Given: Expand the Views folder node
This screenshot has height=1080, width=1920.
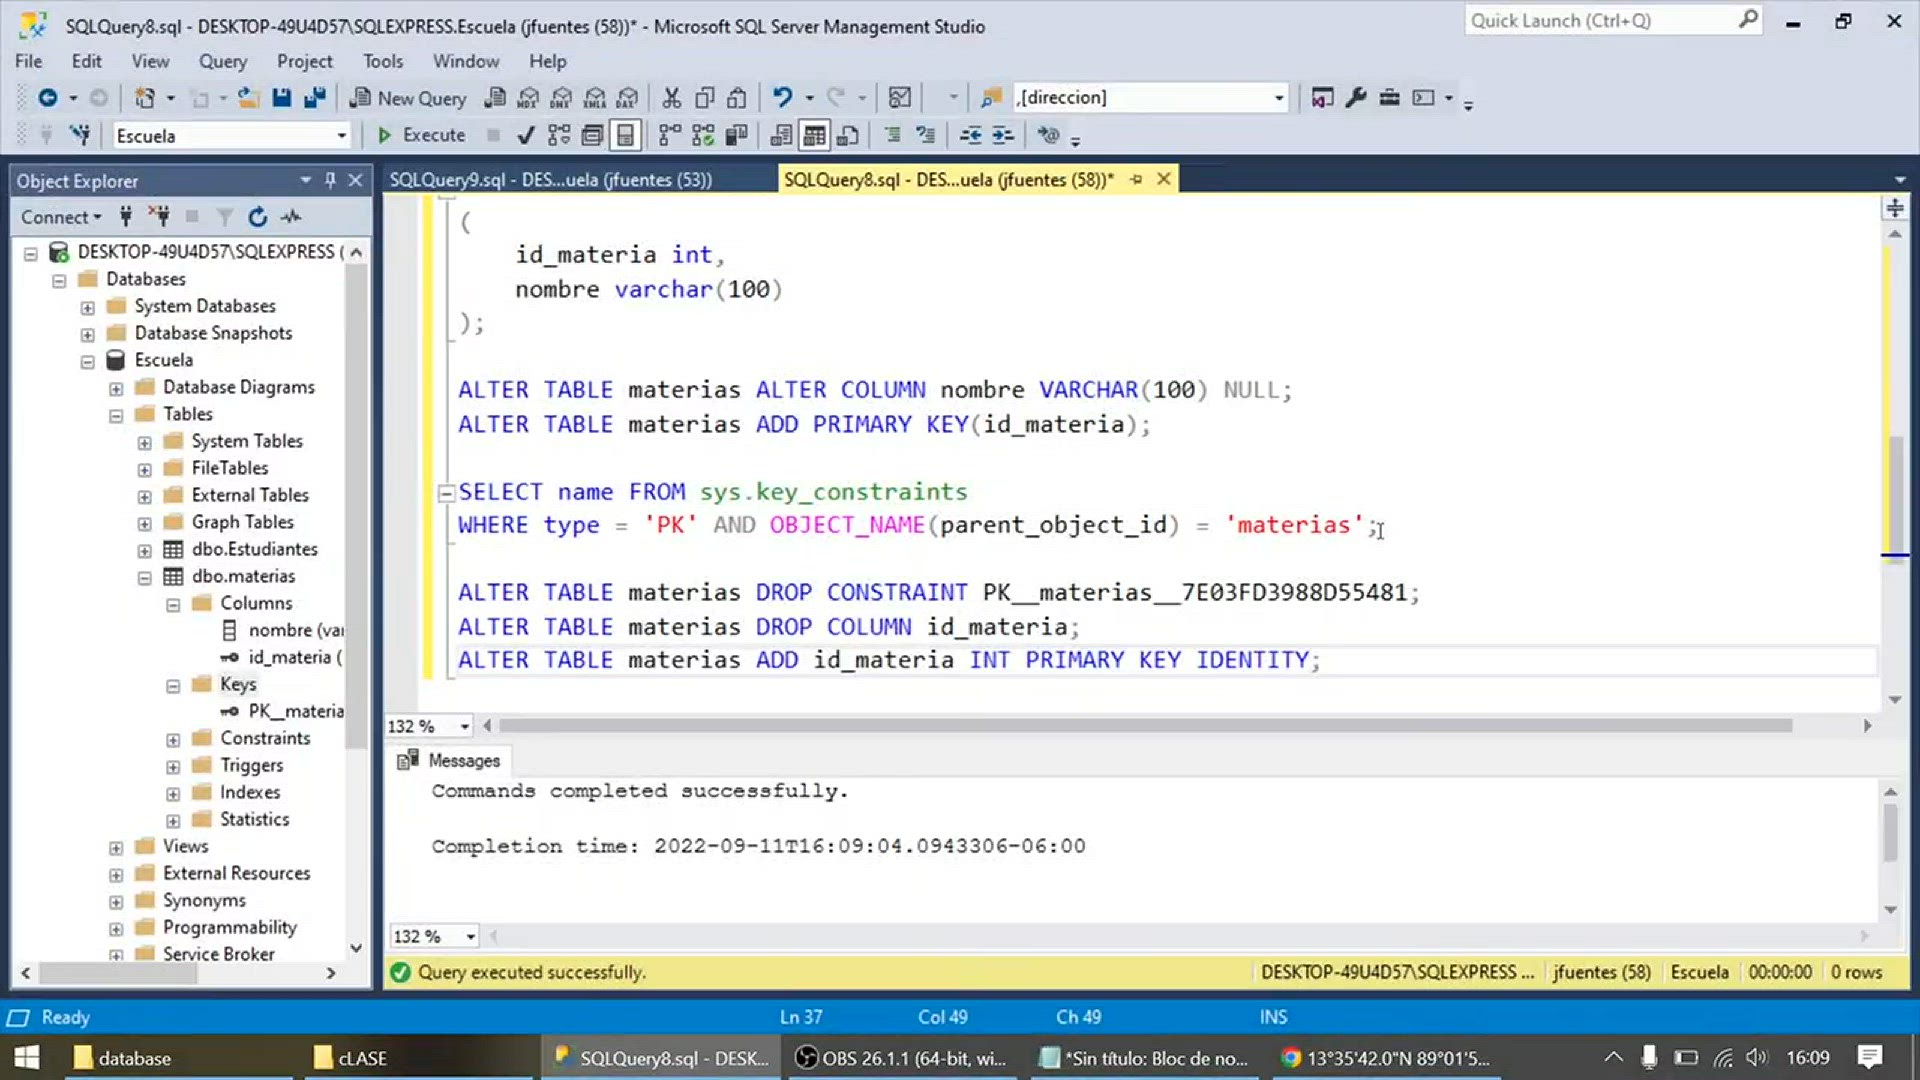Looking at the screenshot, I should [x=116, y=847].
